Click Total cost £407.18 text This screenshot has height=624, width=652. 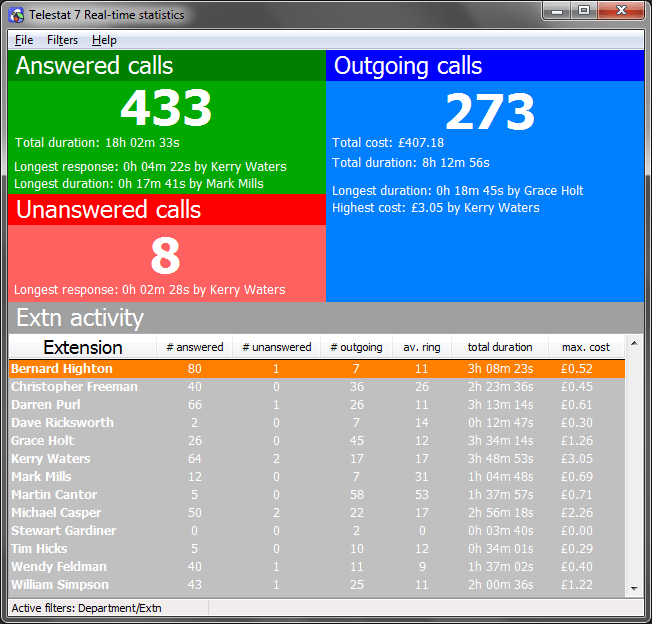[x=388, y=143]
